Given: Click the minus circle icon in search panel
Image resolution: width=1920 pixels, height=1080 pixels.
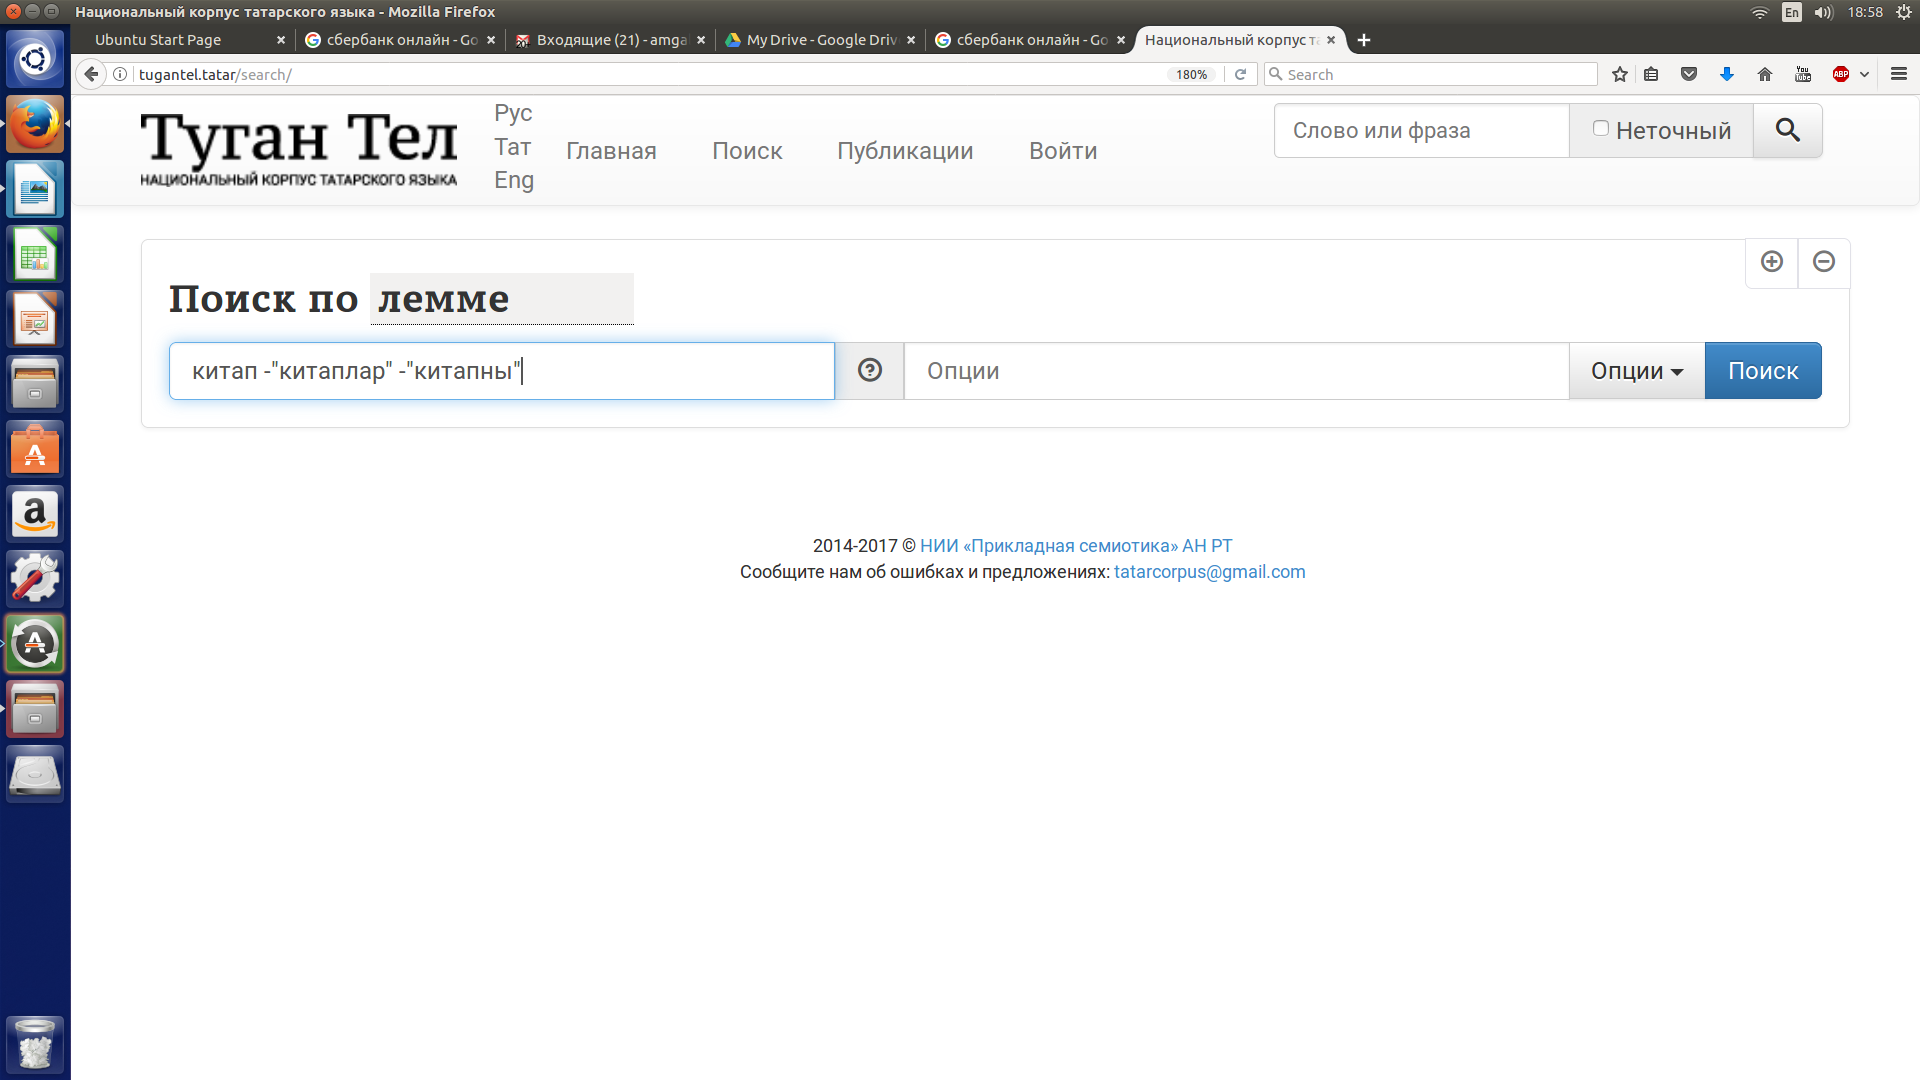Looking at the screenshot, I should pyautogui.click(x=1823, y=262).
